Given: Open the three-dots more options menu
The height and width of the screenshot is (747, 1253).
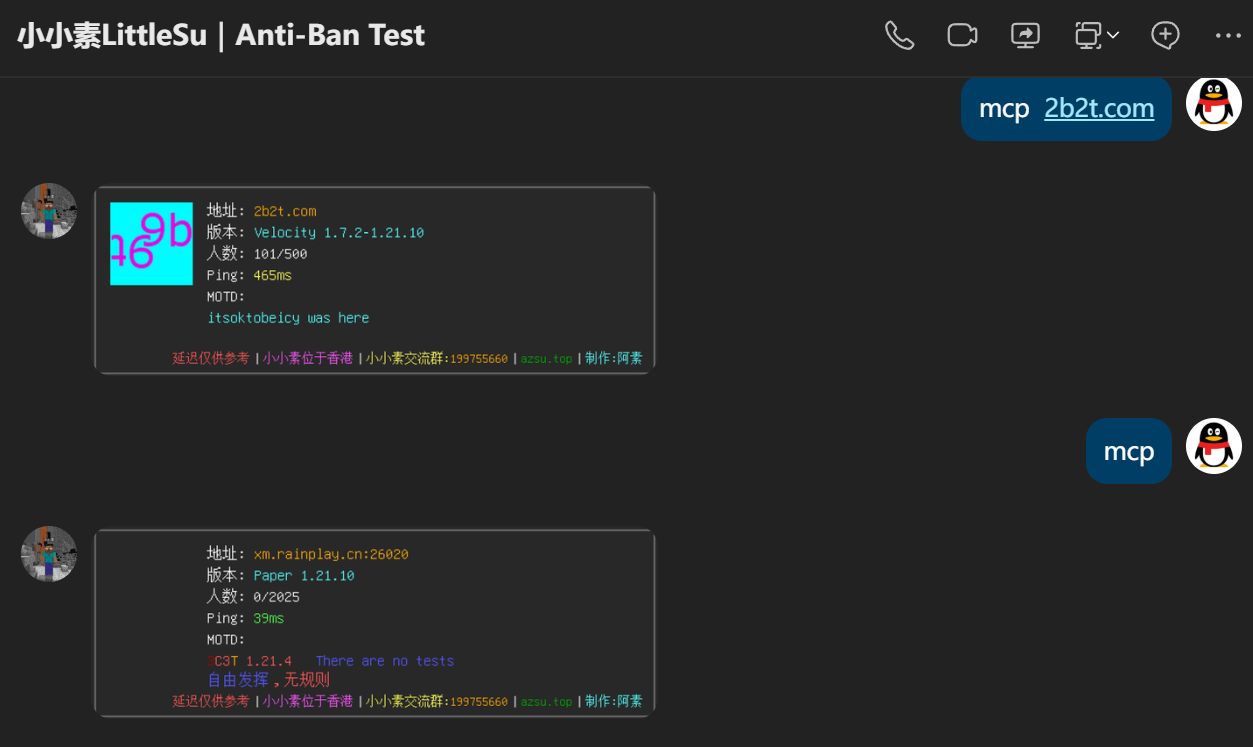Looking at the screenshot, I should click(1228, 35).
